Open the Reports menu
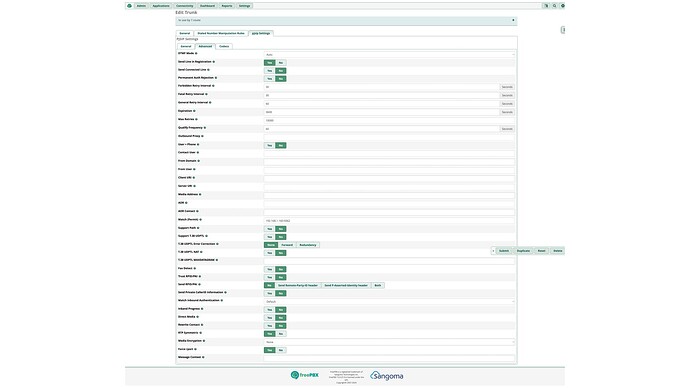690x388 pixels. click(227, 6)
